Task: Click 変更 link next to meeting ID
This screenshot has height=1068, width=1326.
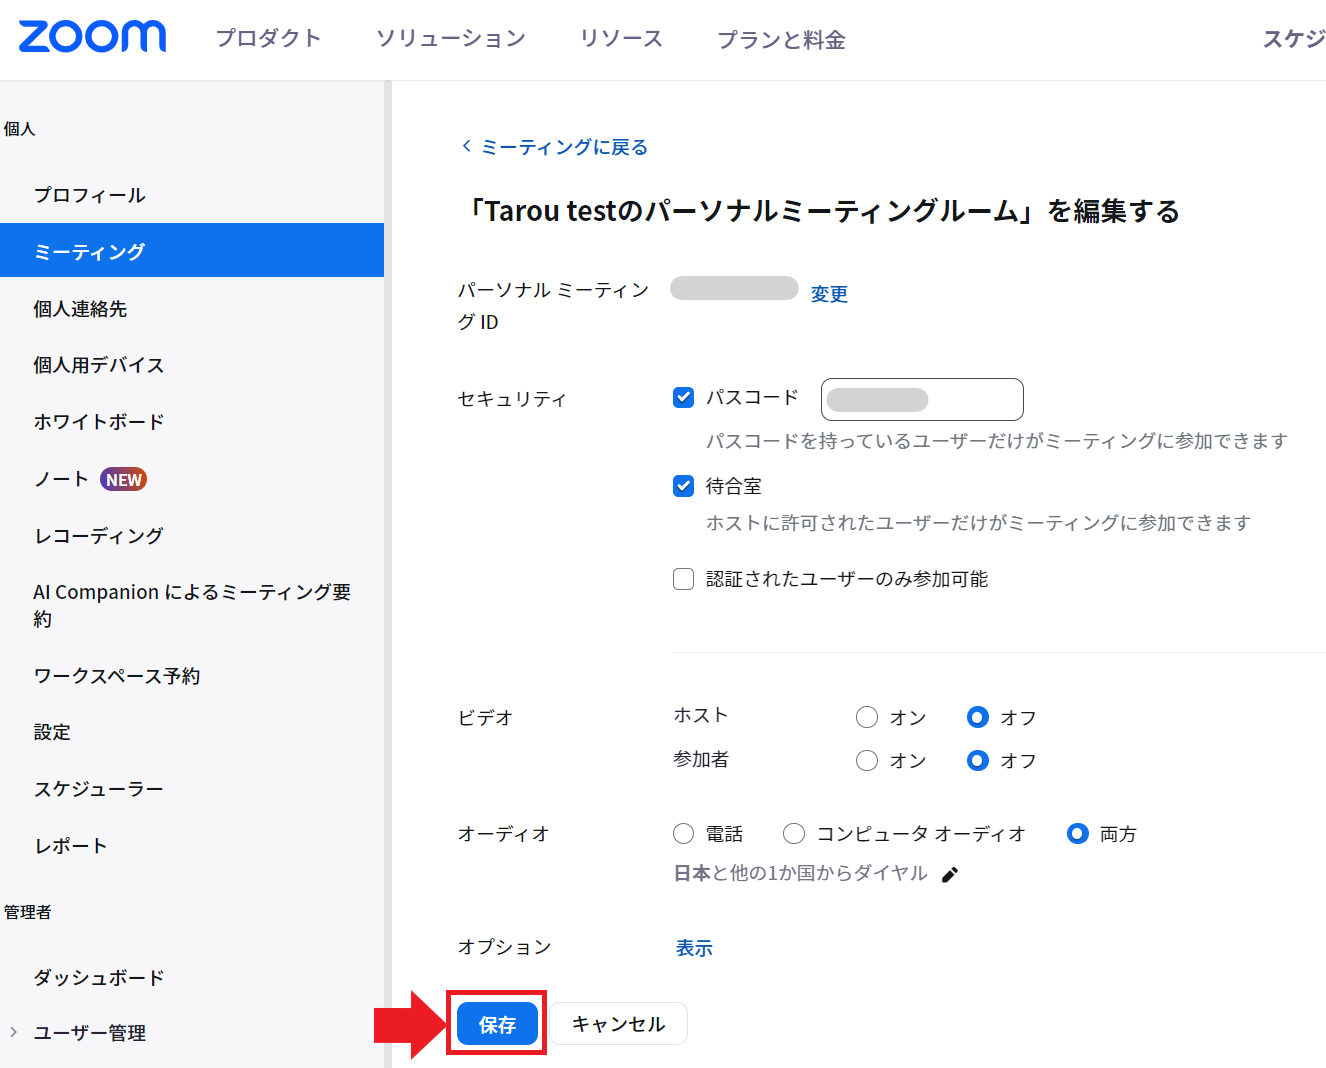Action: tap(829, 294)
